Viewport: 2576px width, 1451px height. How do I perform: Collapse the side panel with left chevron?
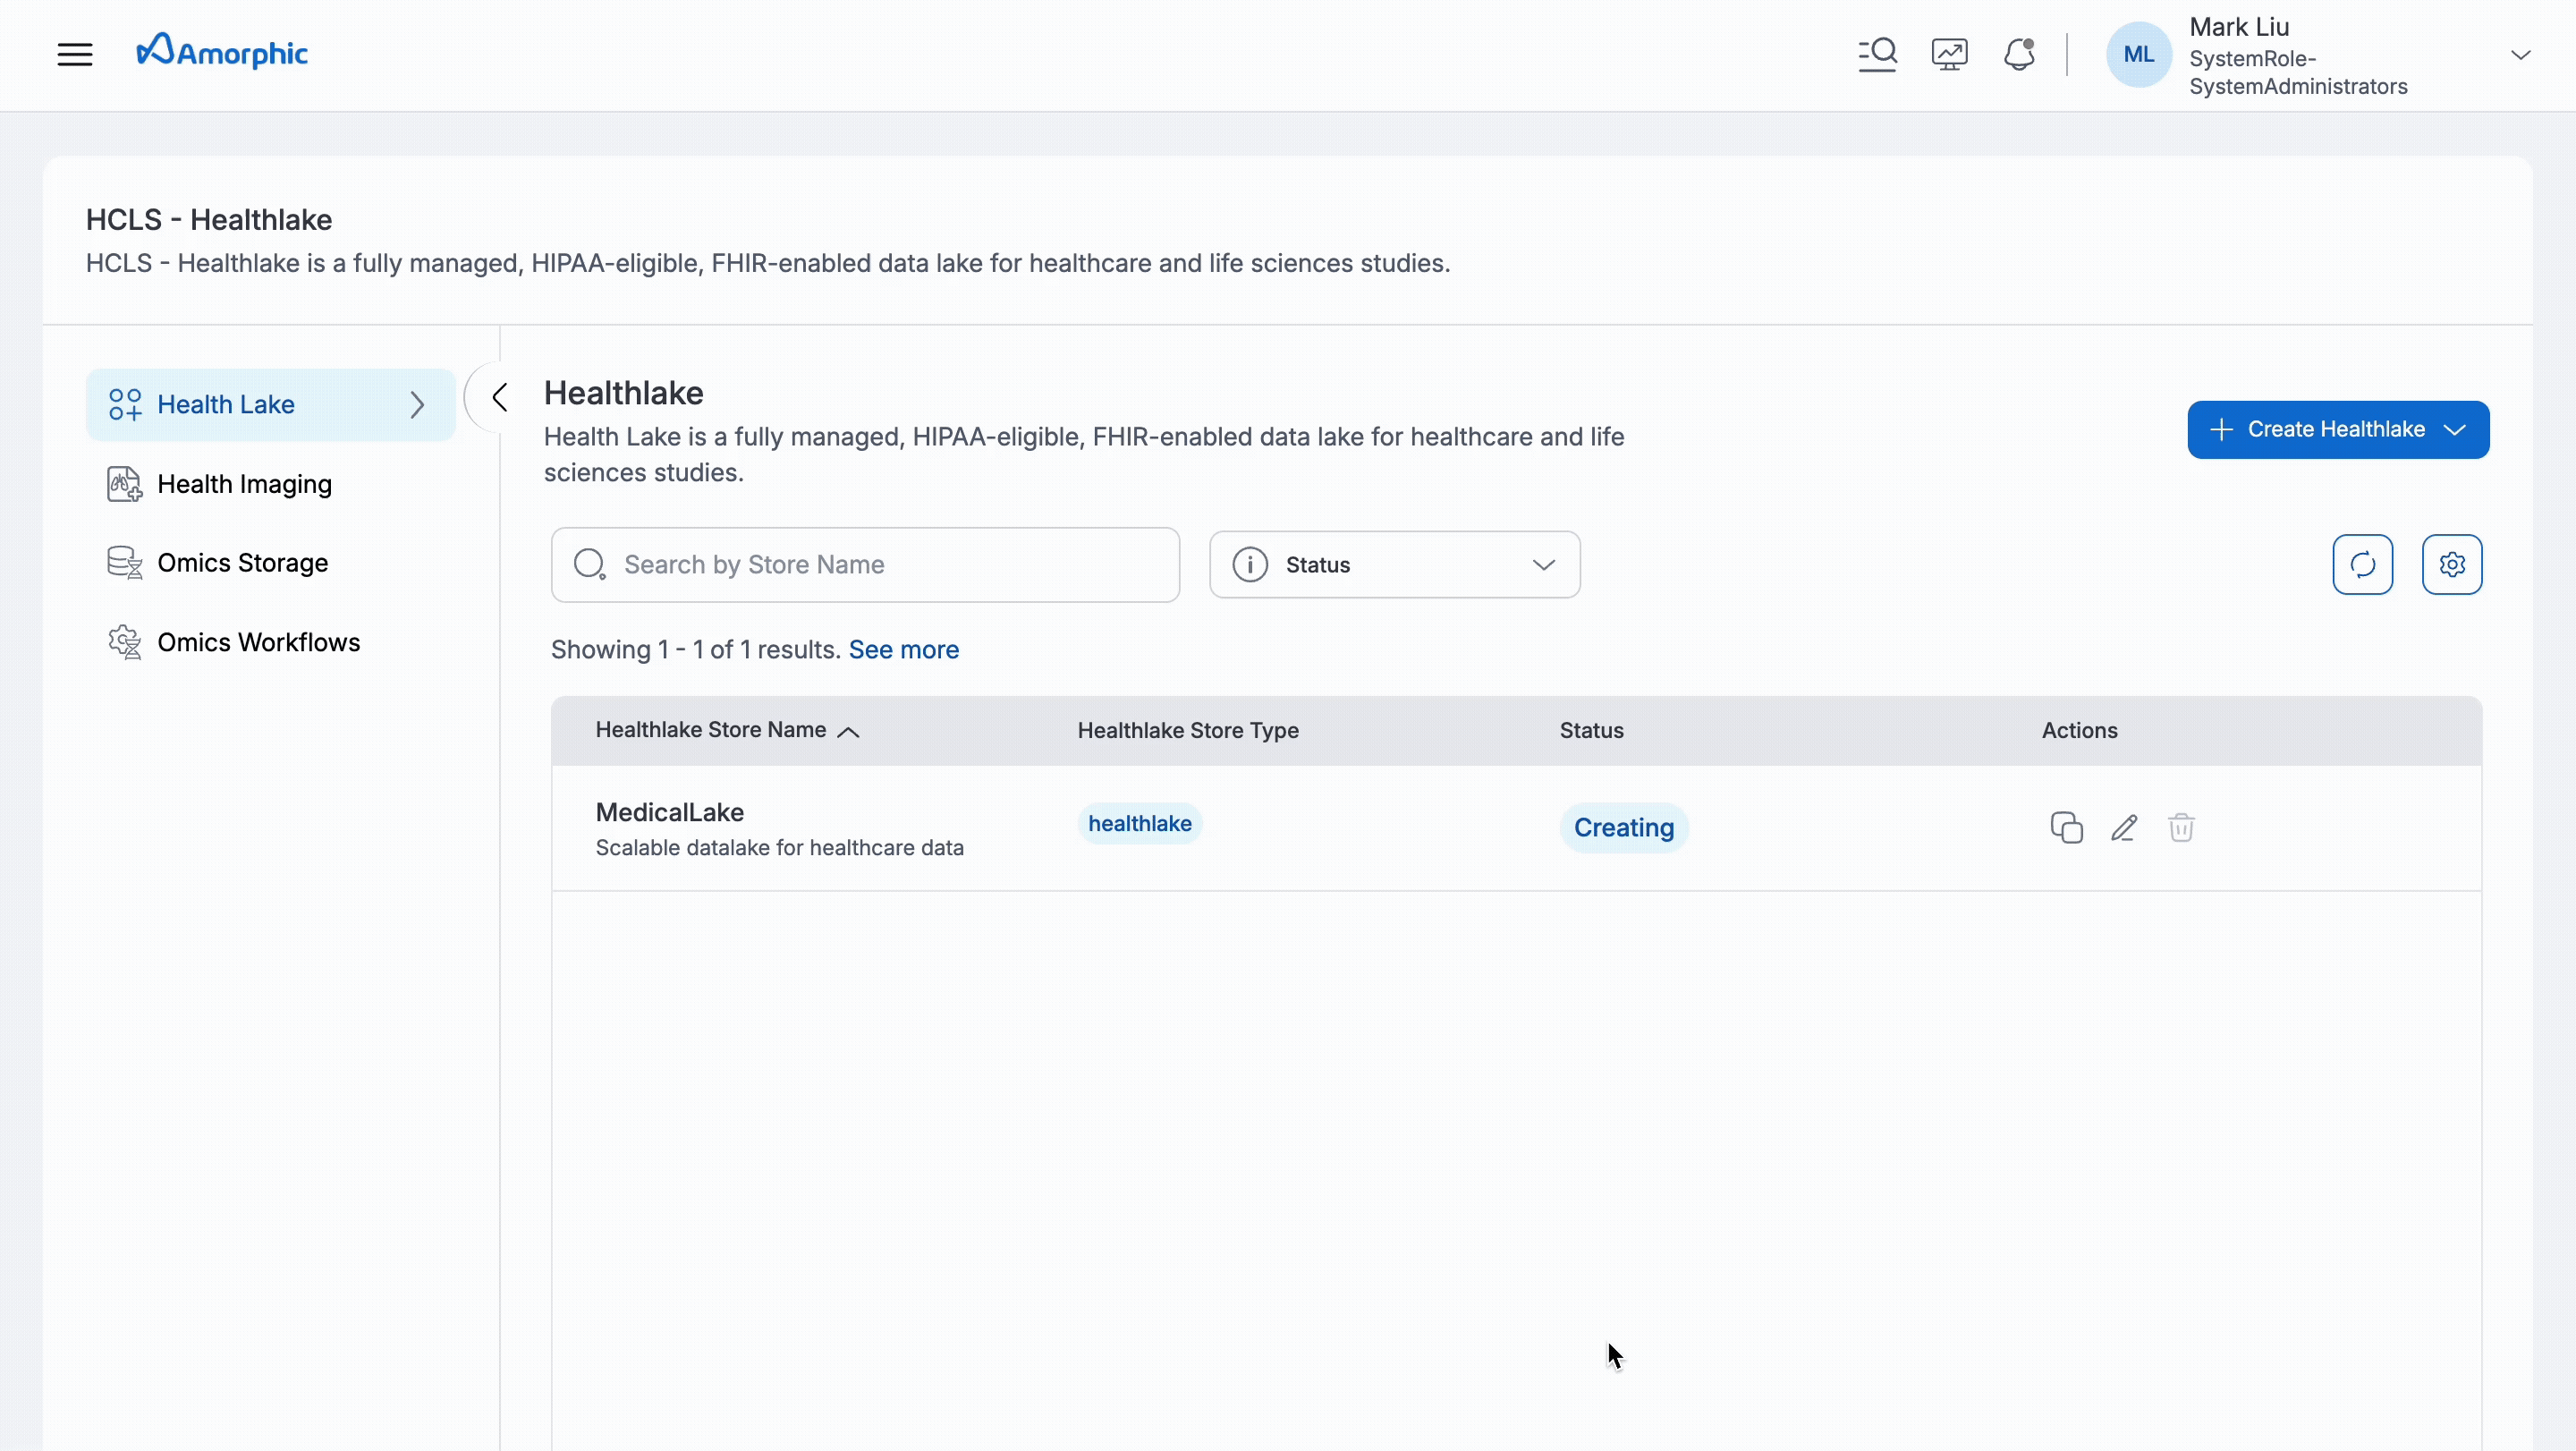click(x=500, y=398)
